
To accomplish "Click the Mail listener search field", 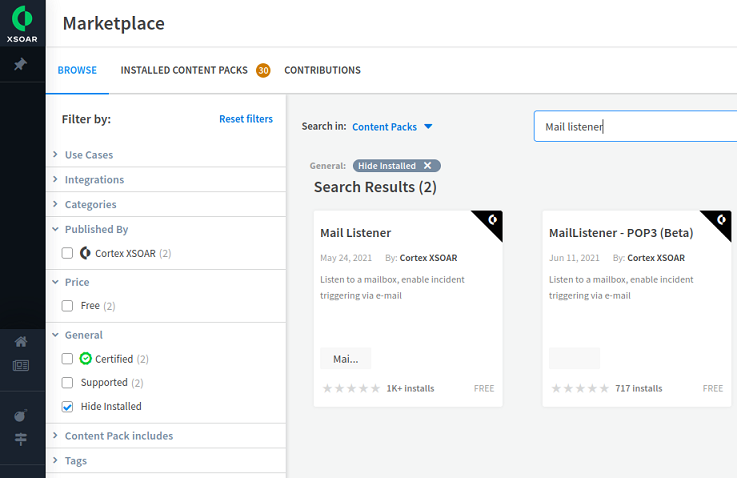I will tap(635, 127).
